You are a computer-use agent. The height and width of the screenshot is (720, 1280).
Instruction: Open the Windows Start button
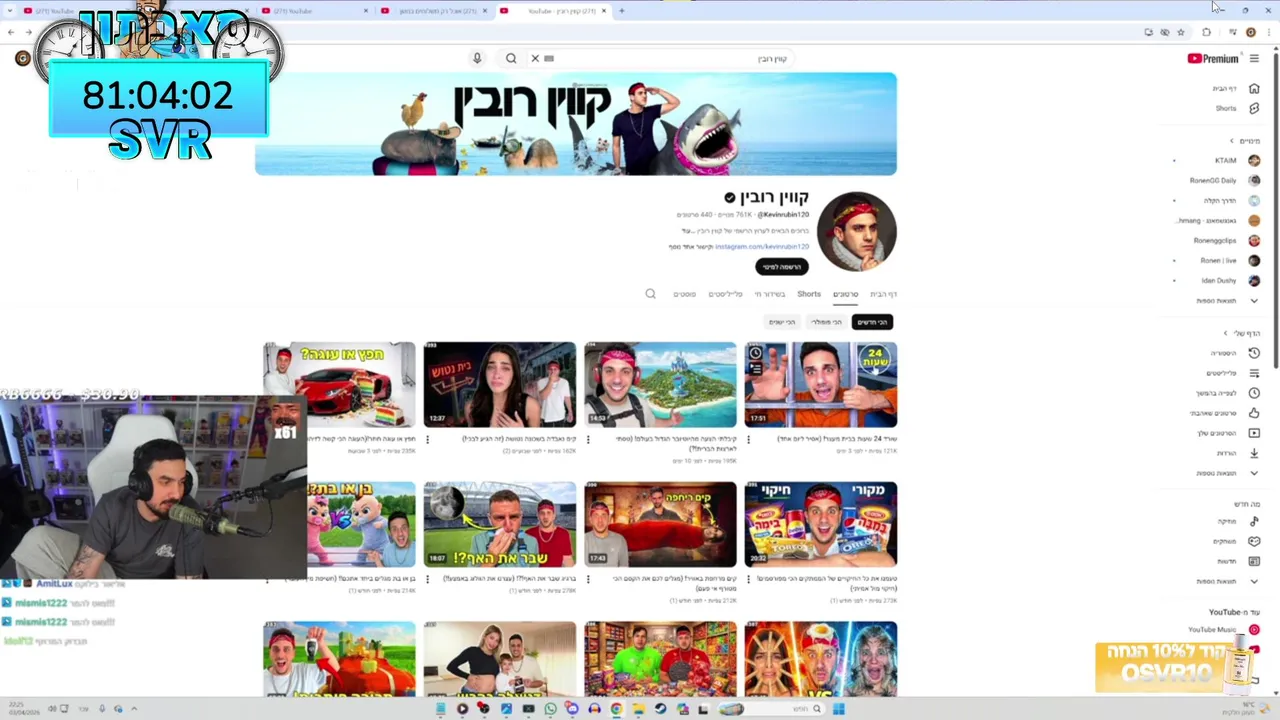(839, 709)
